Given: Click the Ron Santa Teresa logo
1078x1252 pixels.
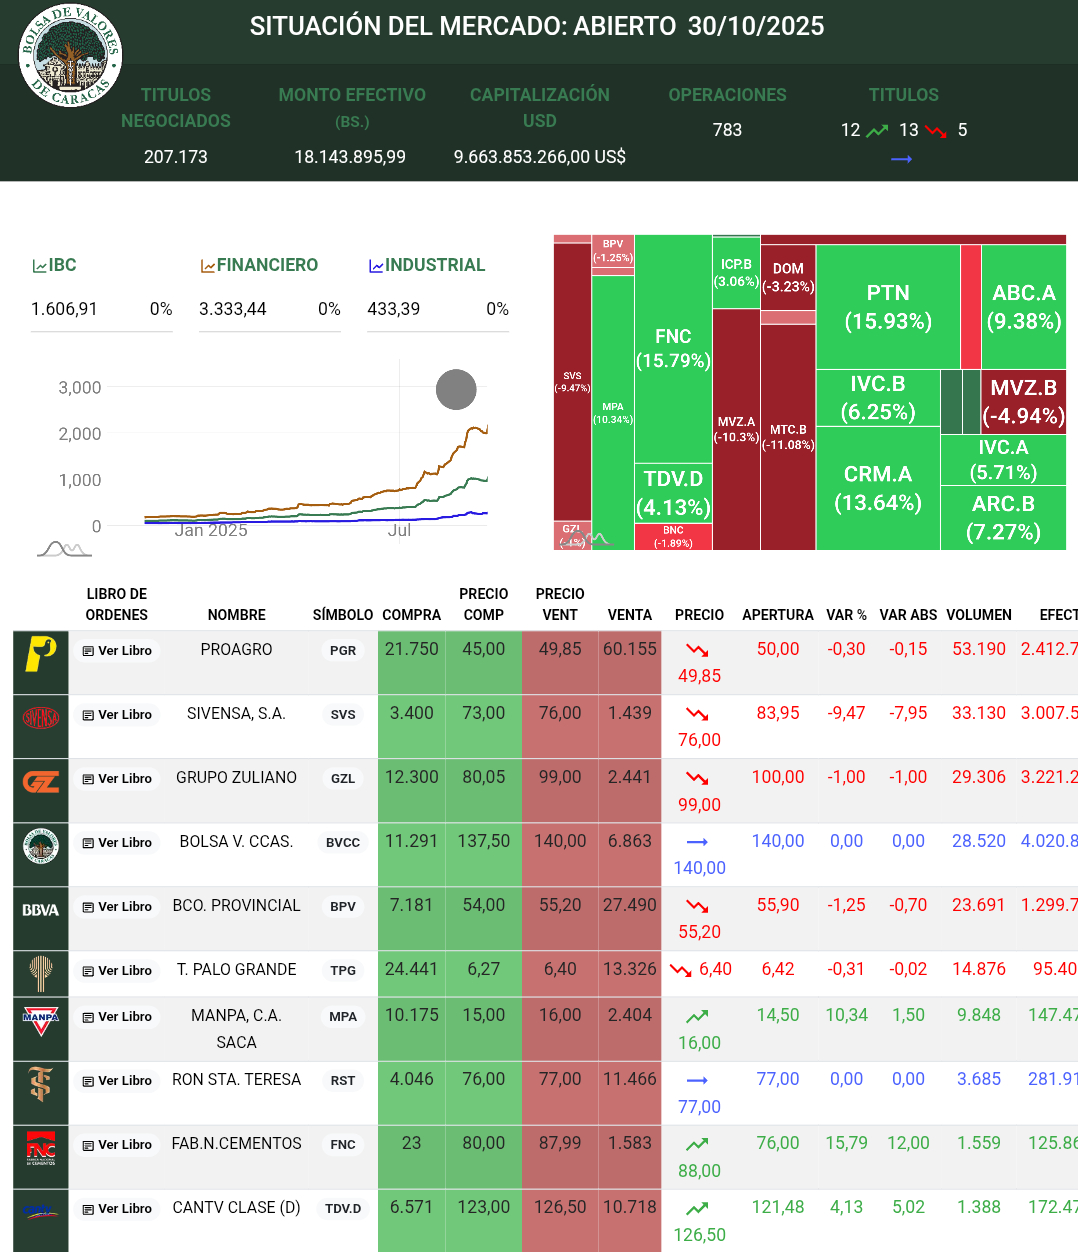Looking at the screenshot, I should pyautogui.click(x=41, y=1084).
